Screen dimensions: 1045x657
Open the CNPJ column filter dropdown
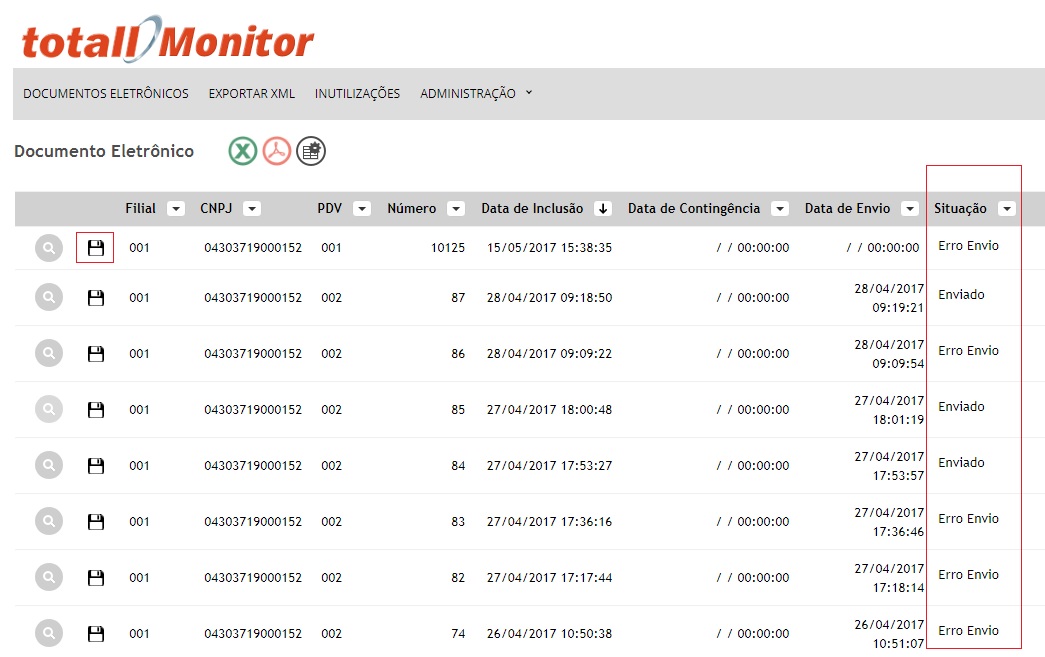tap(252, 209)
